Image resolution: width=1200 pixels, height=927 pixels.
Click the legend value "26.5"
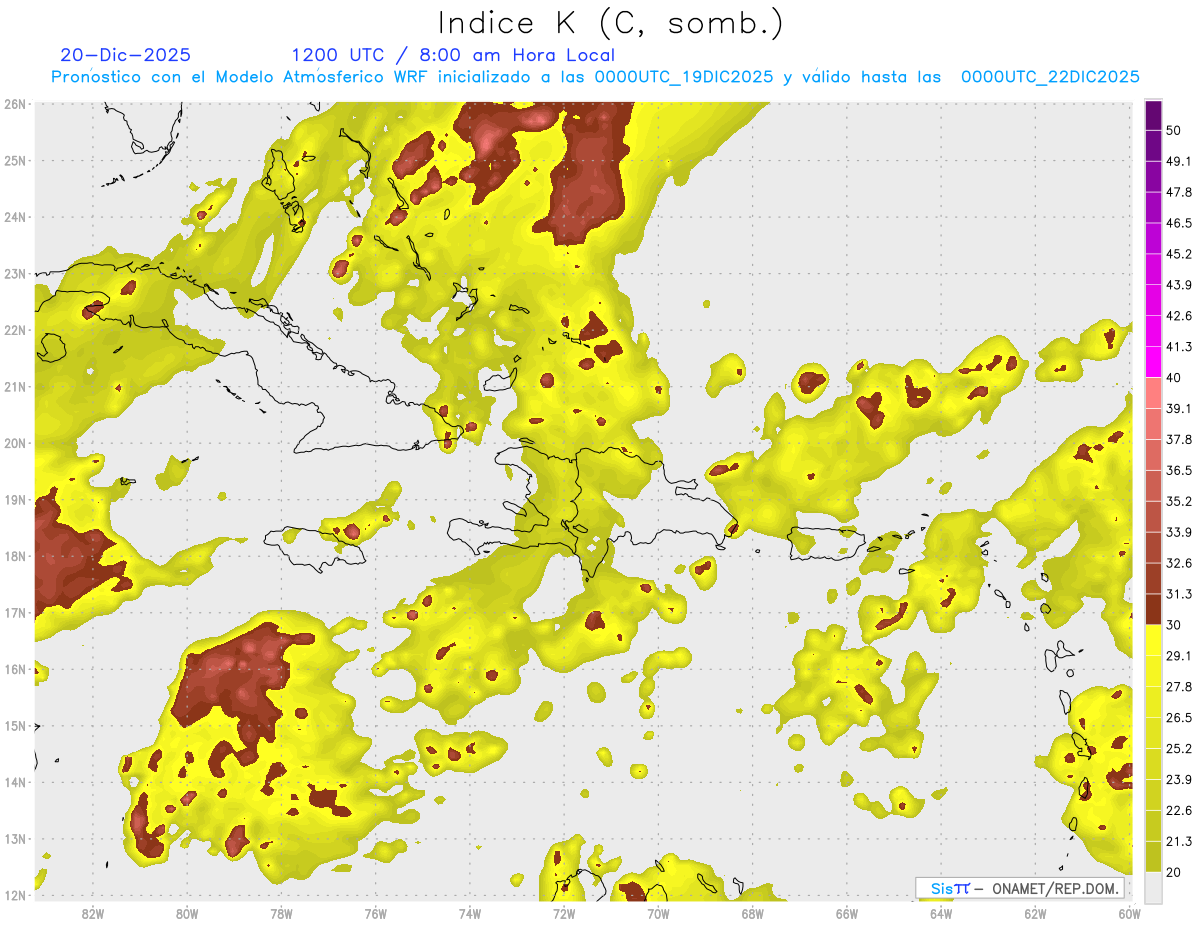(1179, 718)
